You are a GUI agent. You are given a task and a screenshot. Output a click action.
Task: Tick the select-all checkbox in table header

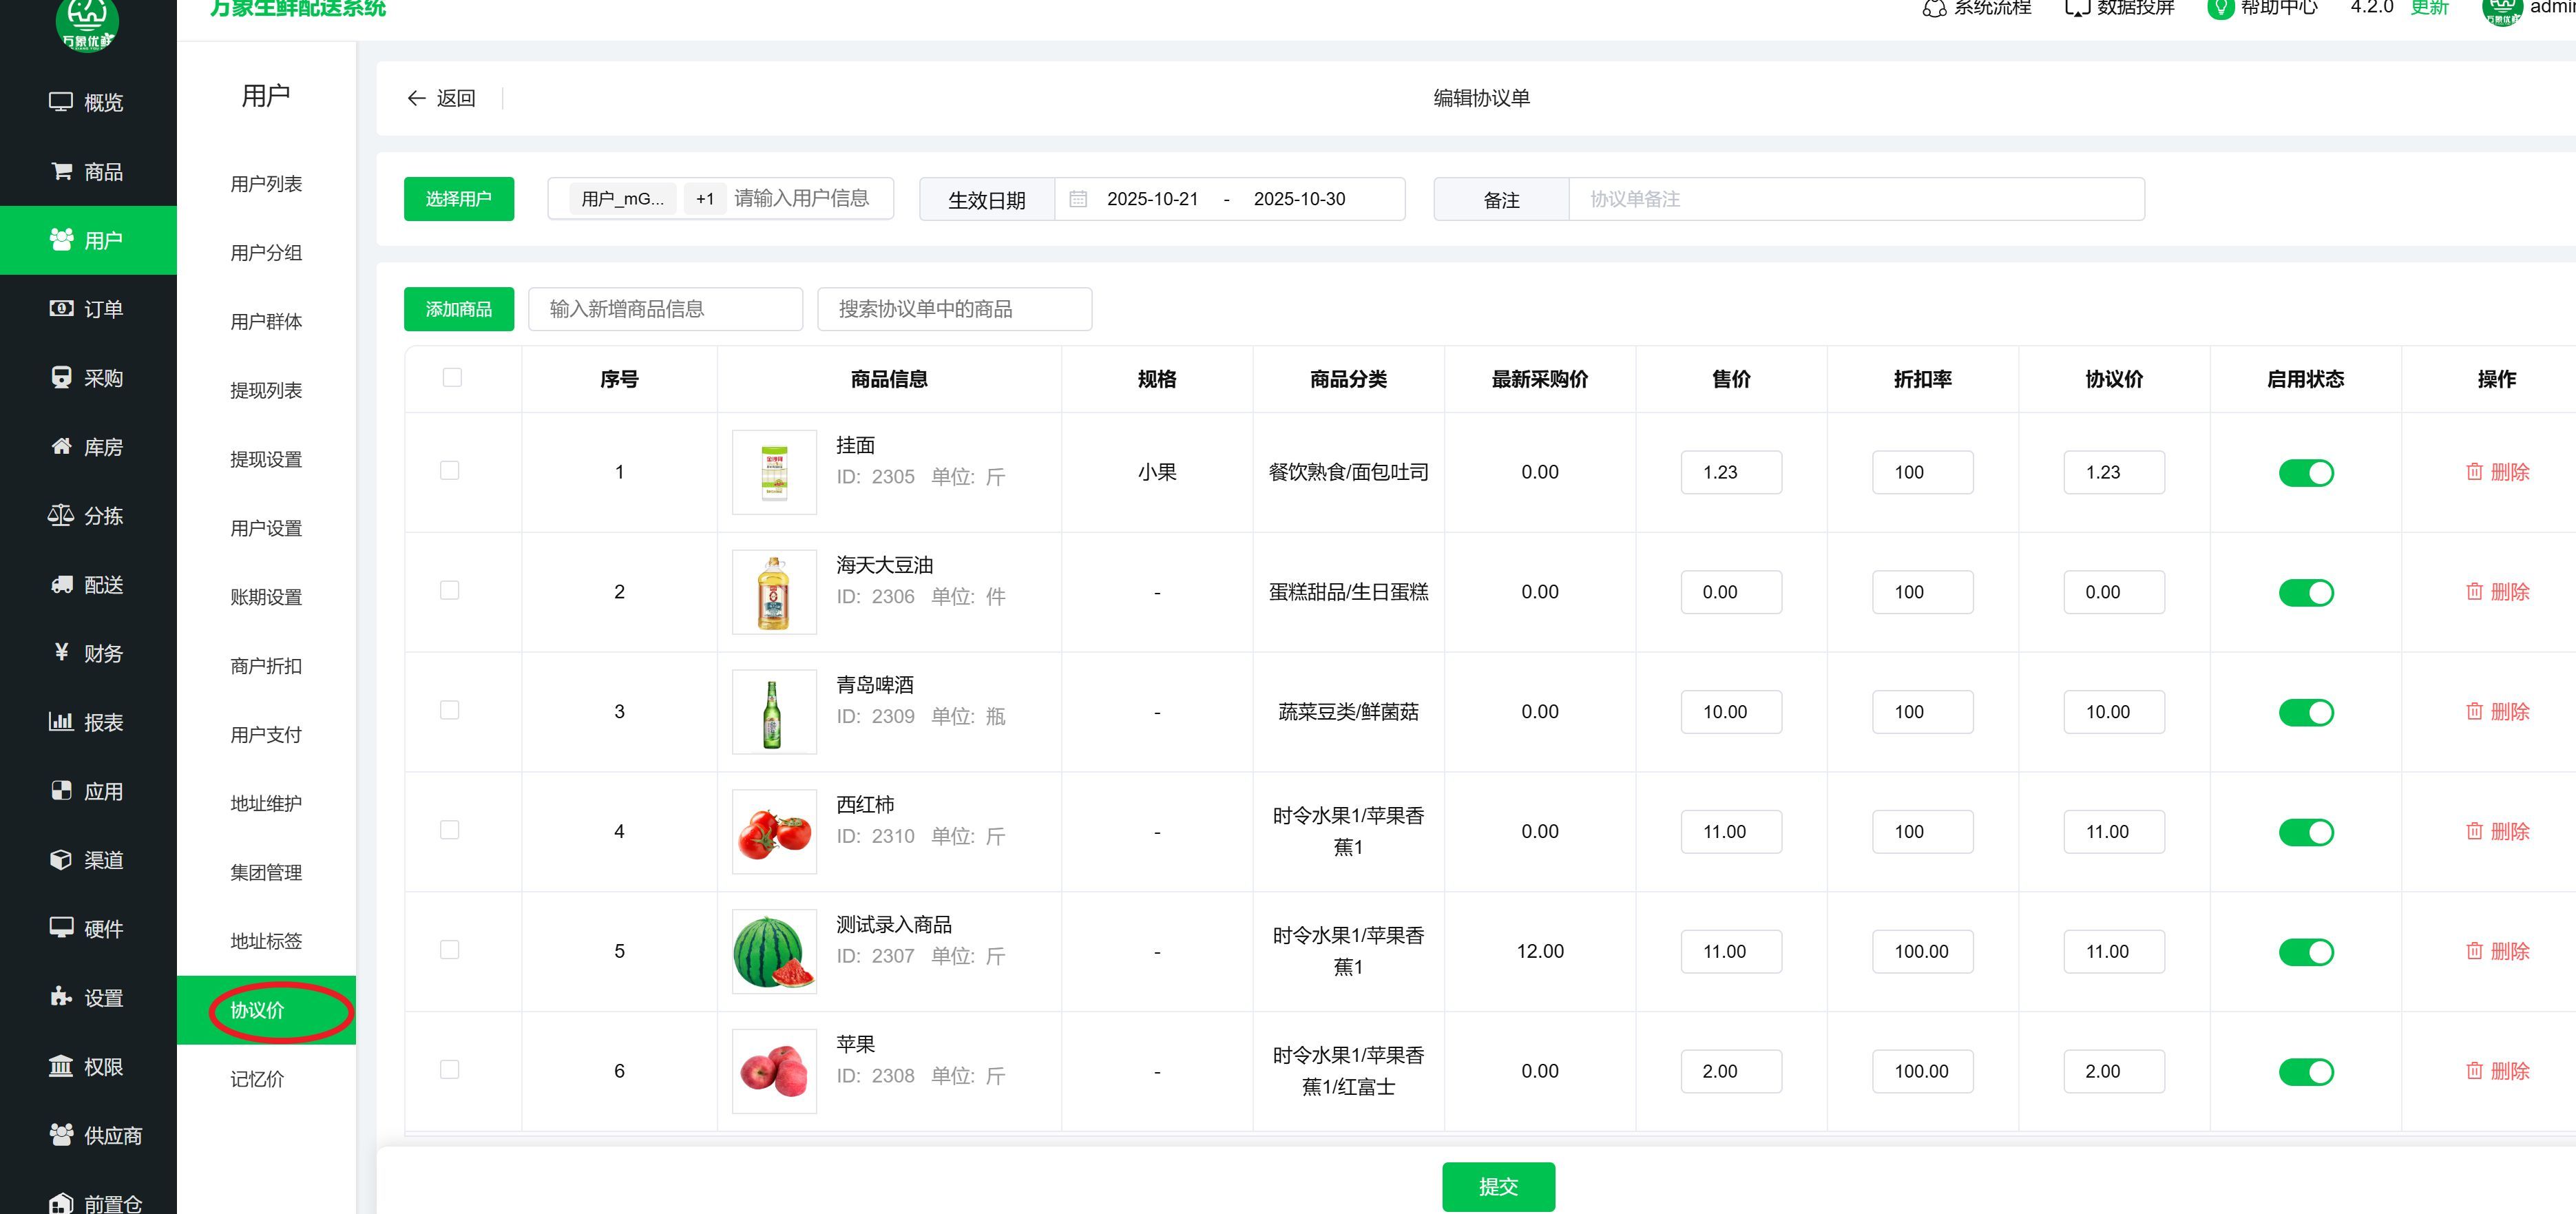pos(452,377)
